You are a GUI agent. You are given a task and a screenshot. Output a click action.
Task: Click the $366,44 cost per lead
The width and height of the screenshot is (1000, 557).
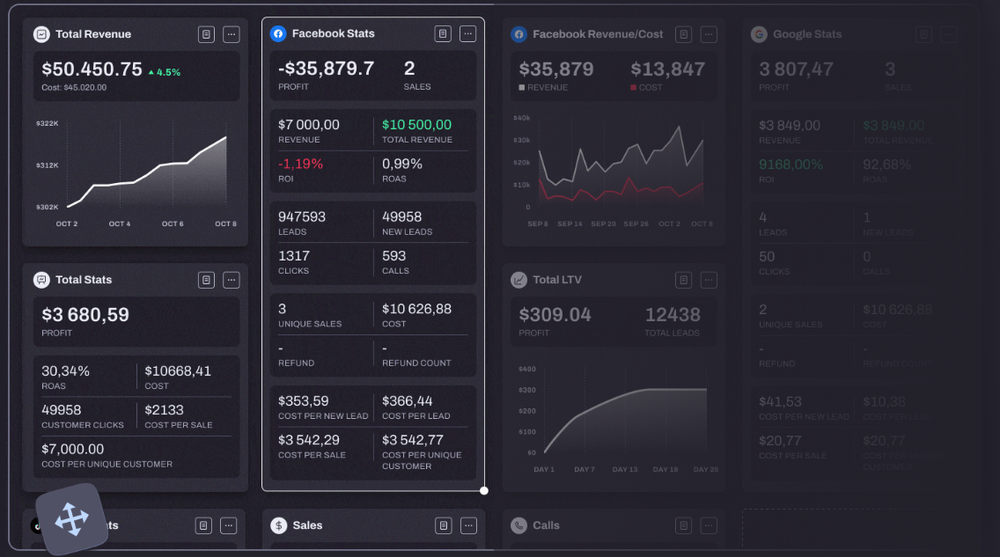[407, 401]
